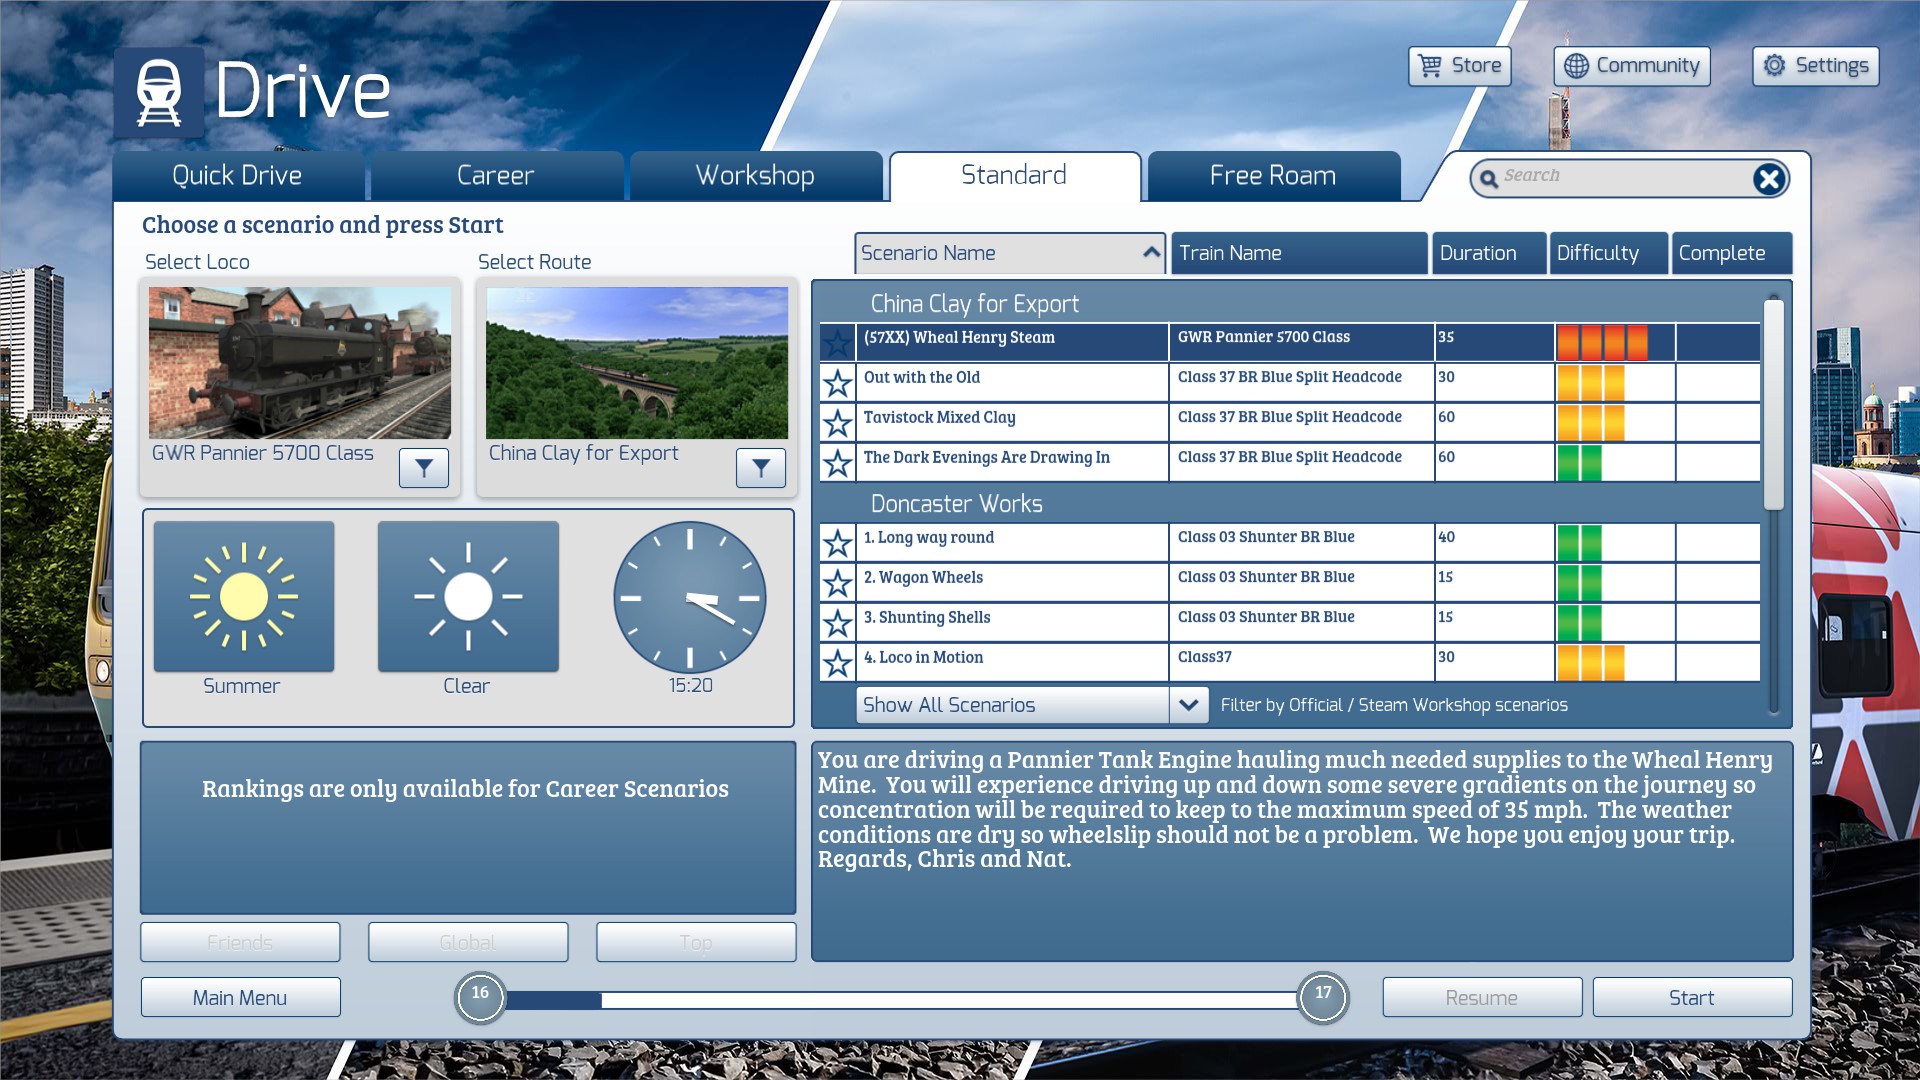Screen dimensions: 1920x1080
Task: Click in the Search input field
Action: pos(1620,177)
